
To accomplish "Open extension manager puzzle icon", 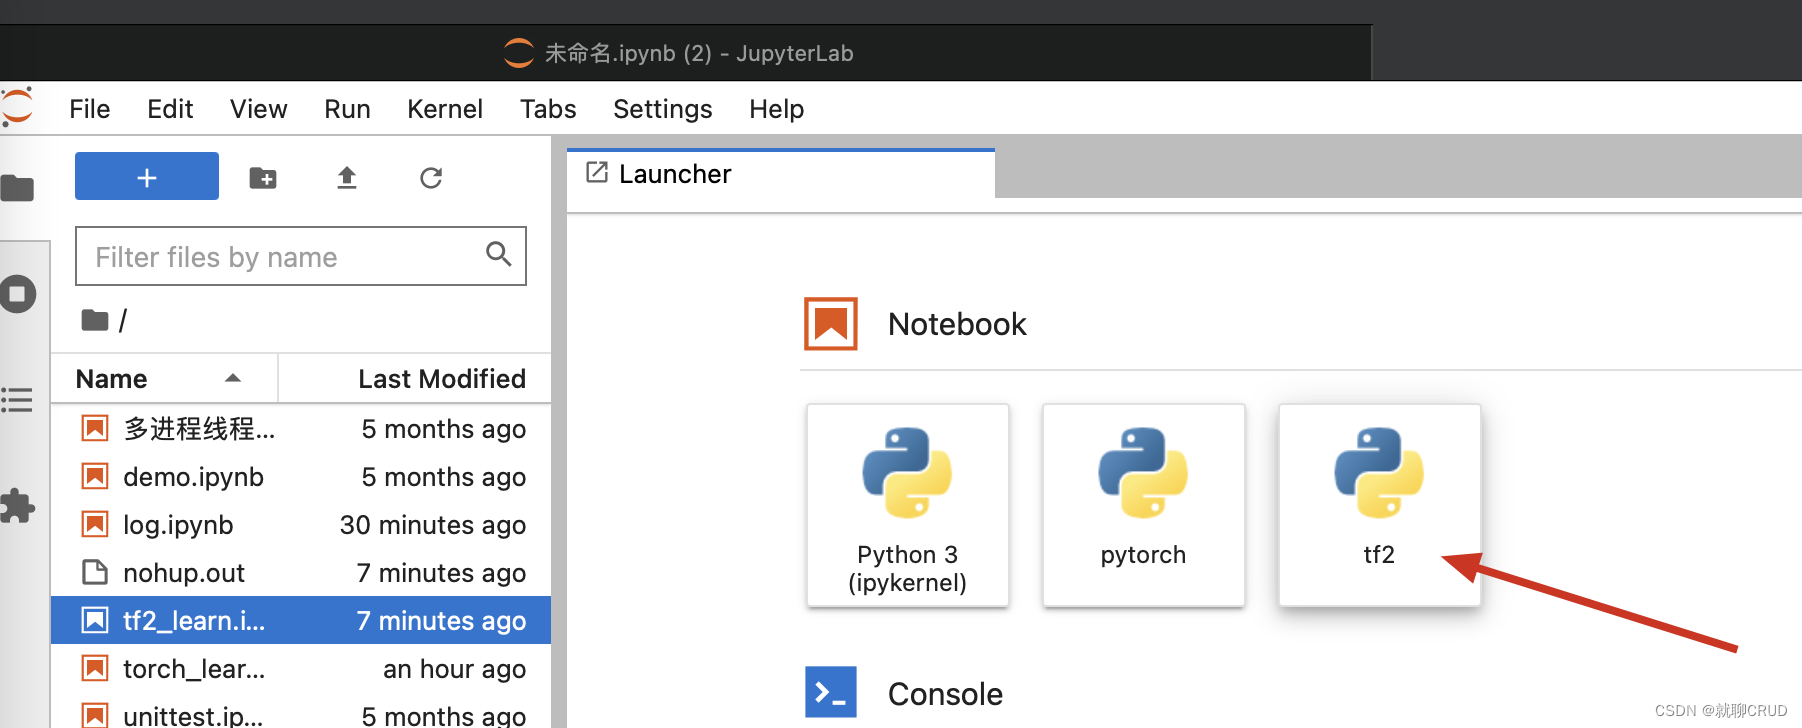I will coord(16,506).
